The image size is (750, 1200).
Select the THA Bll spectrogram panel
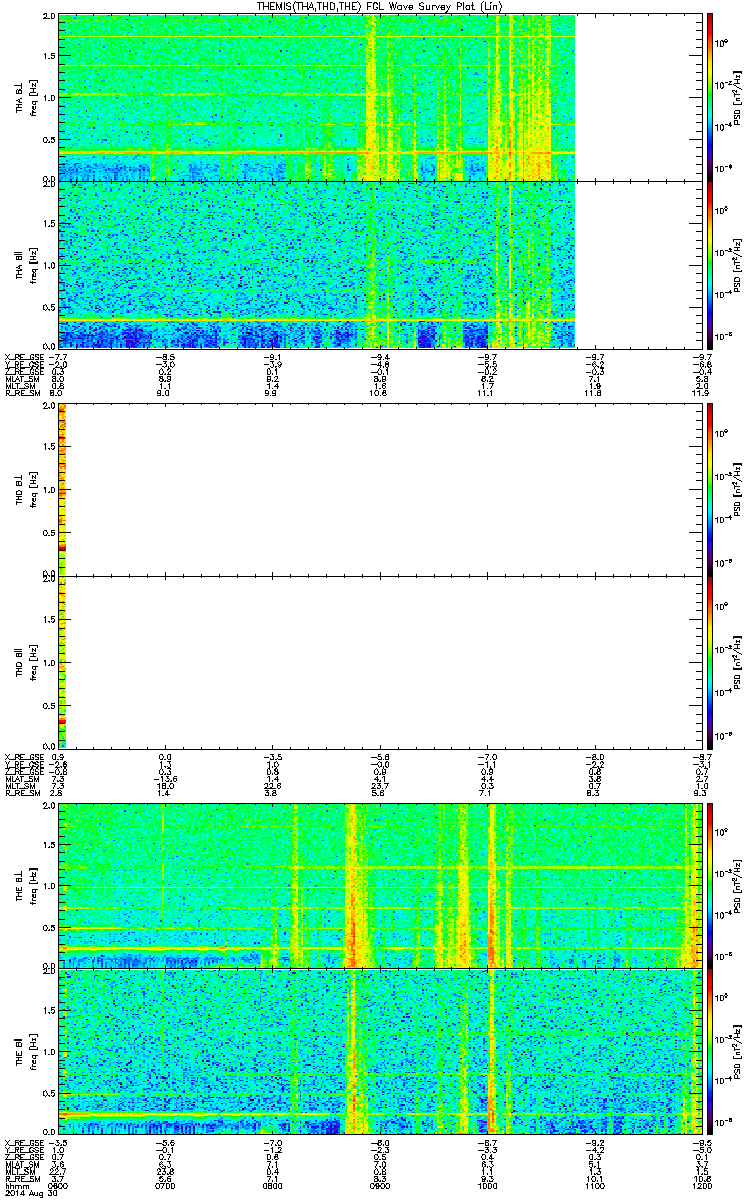click(381, 264)
